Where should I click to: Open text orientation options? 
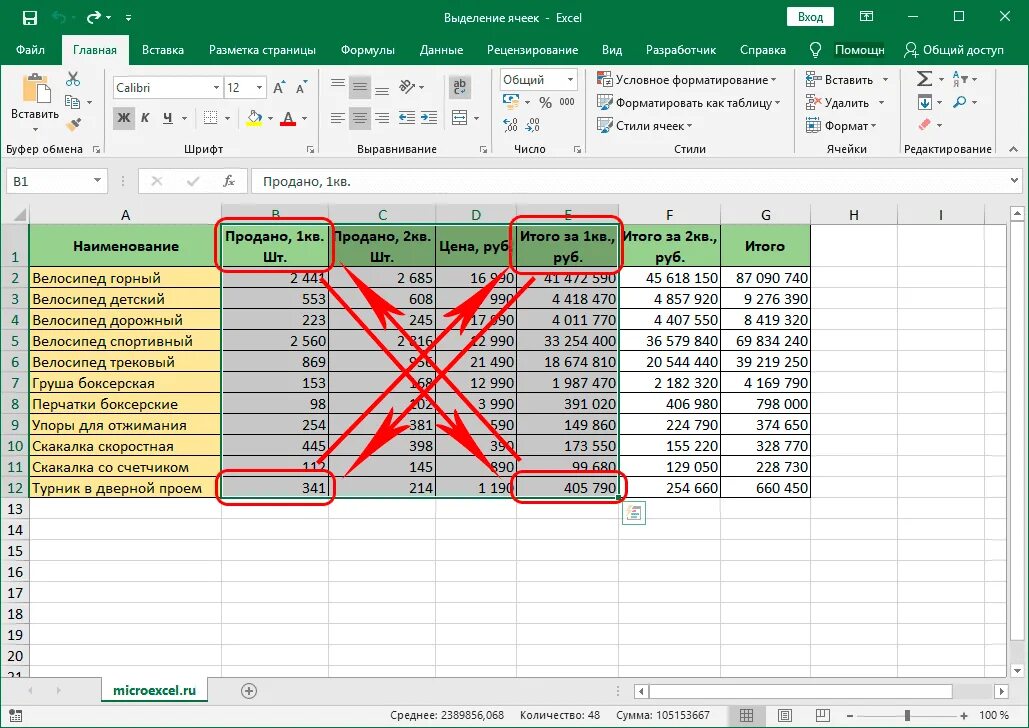point(408,86)
